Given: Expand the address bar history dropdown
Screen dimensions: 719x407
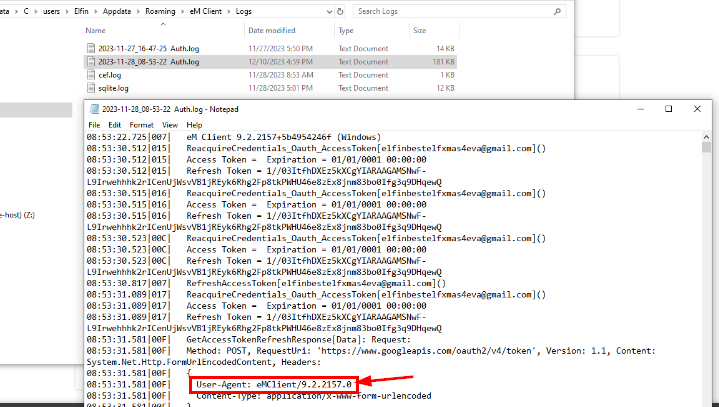Looking at the screenshot, I should point(329,12).
